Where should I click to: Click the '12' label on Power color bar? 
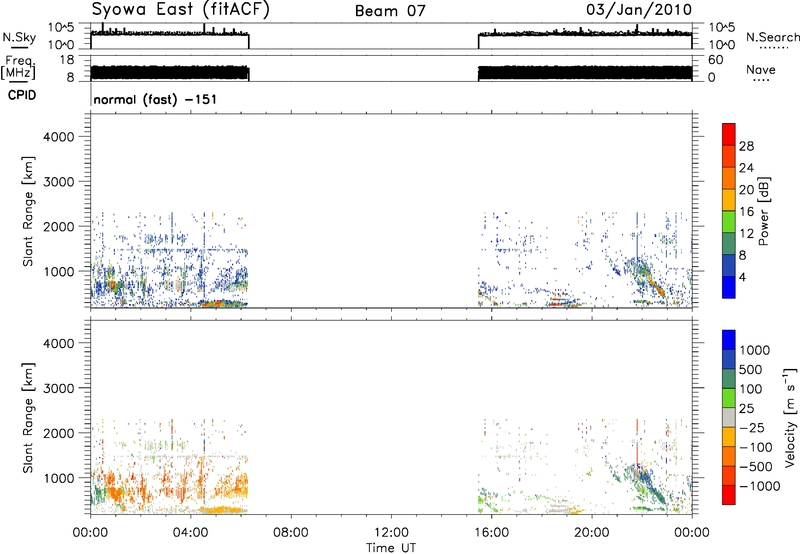746,234
